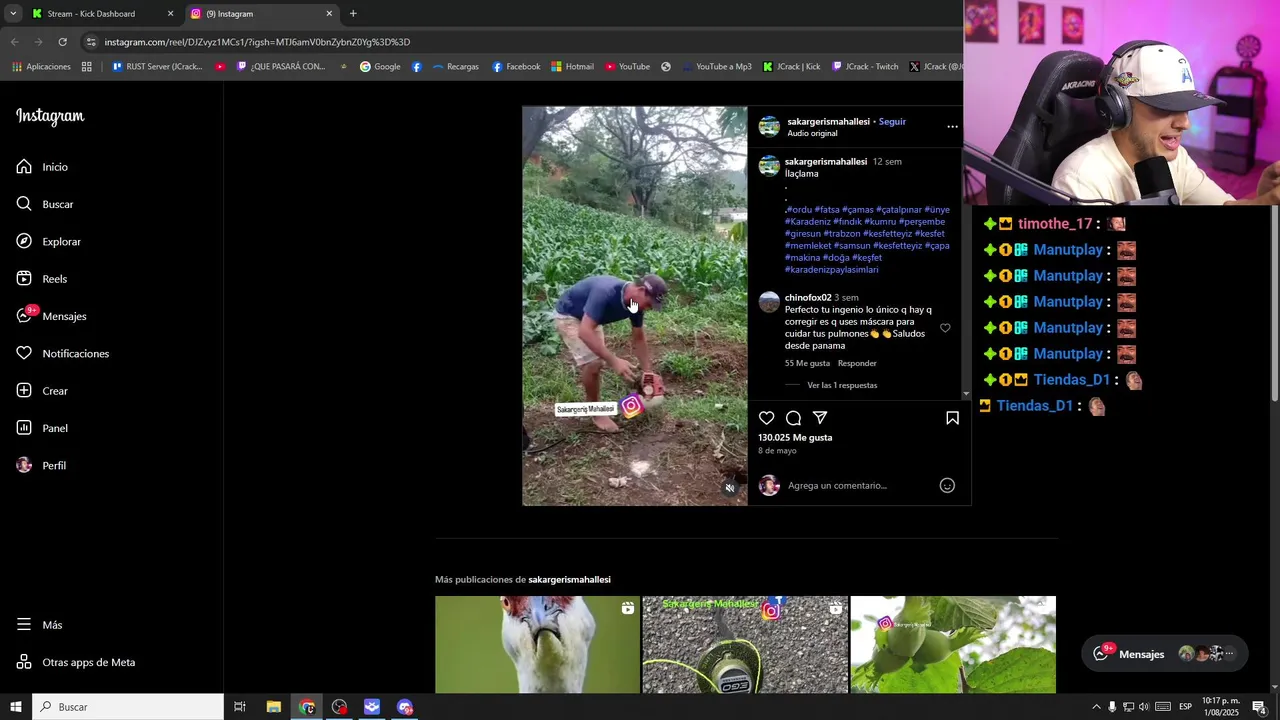1280x720 pixels.
Task: Open floating Mensajes chat widget
Action: pos(1165,654)
